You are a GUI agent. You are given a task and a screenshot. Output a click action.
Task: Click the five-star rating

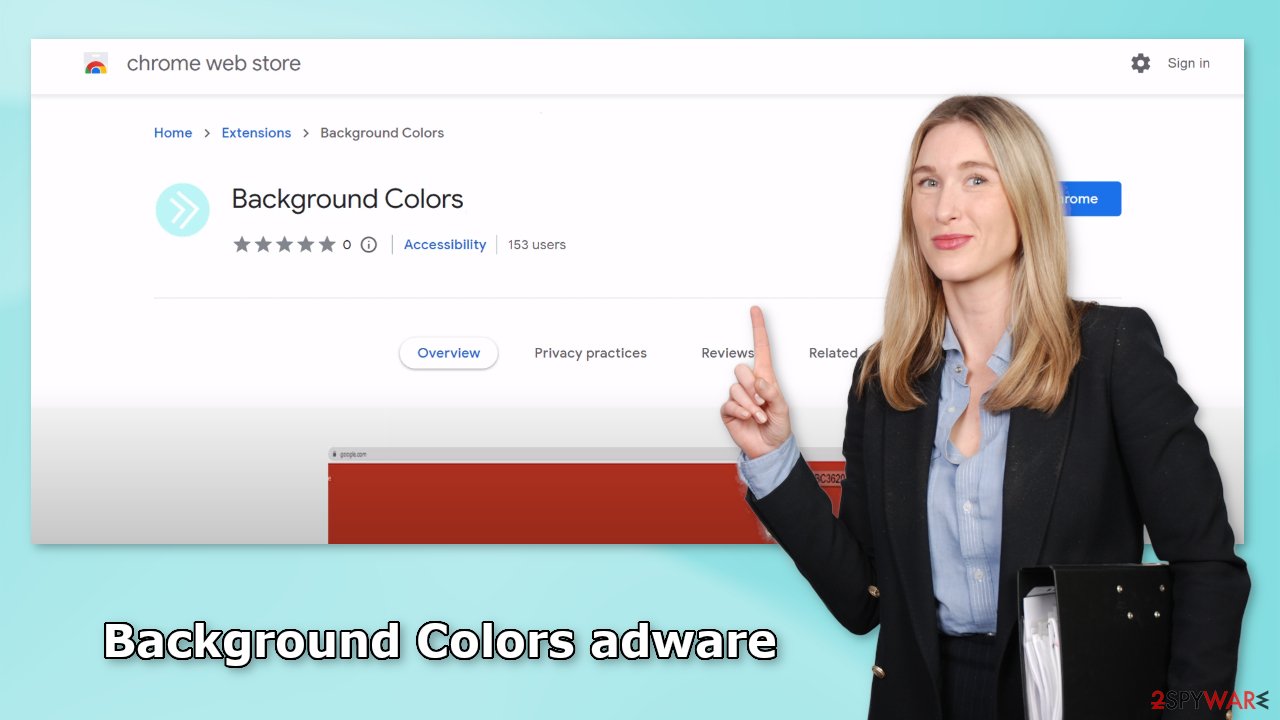click(285, 244)
